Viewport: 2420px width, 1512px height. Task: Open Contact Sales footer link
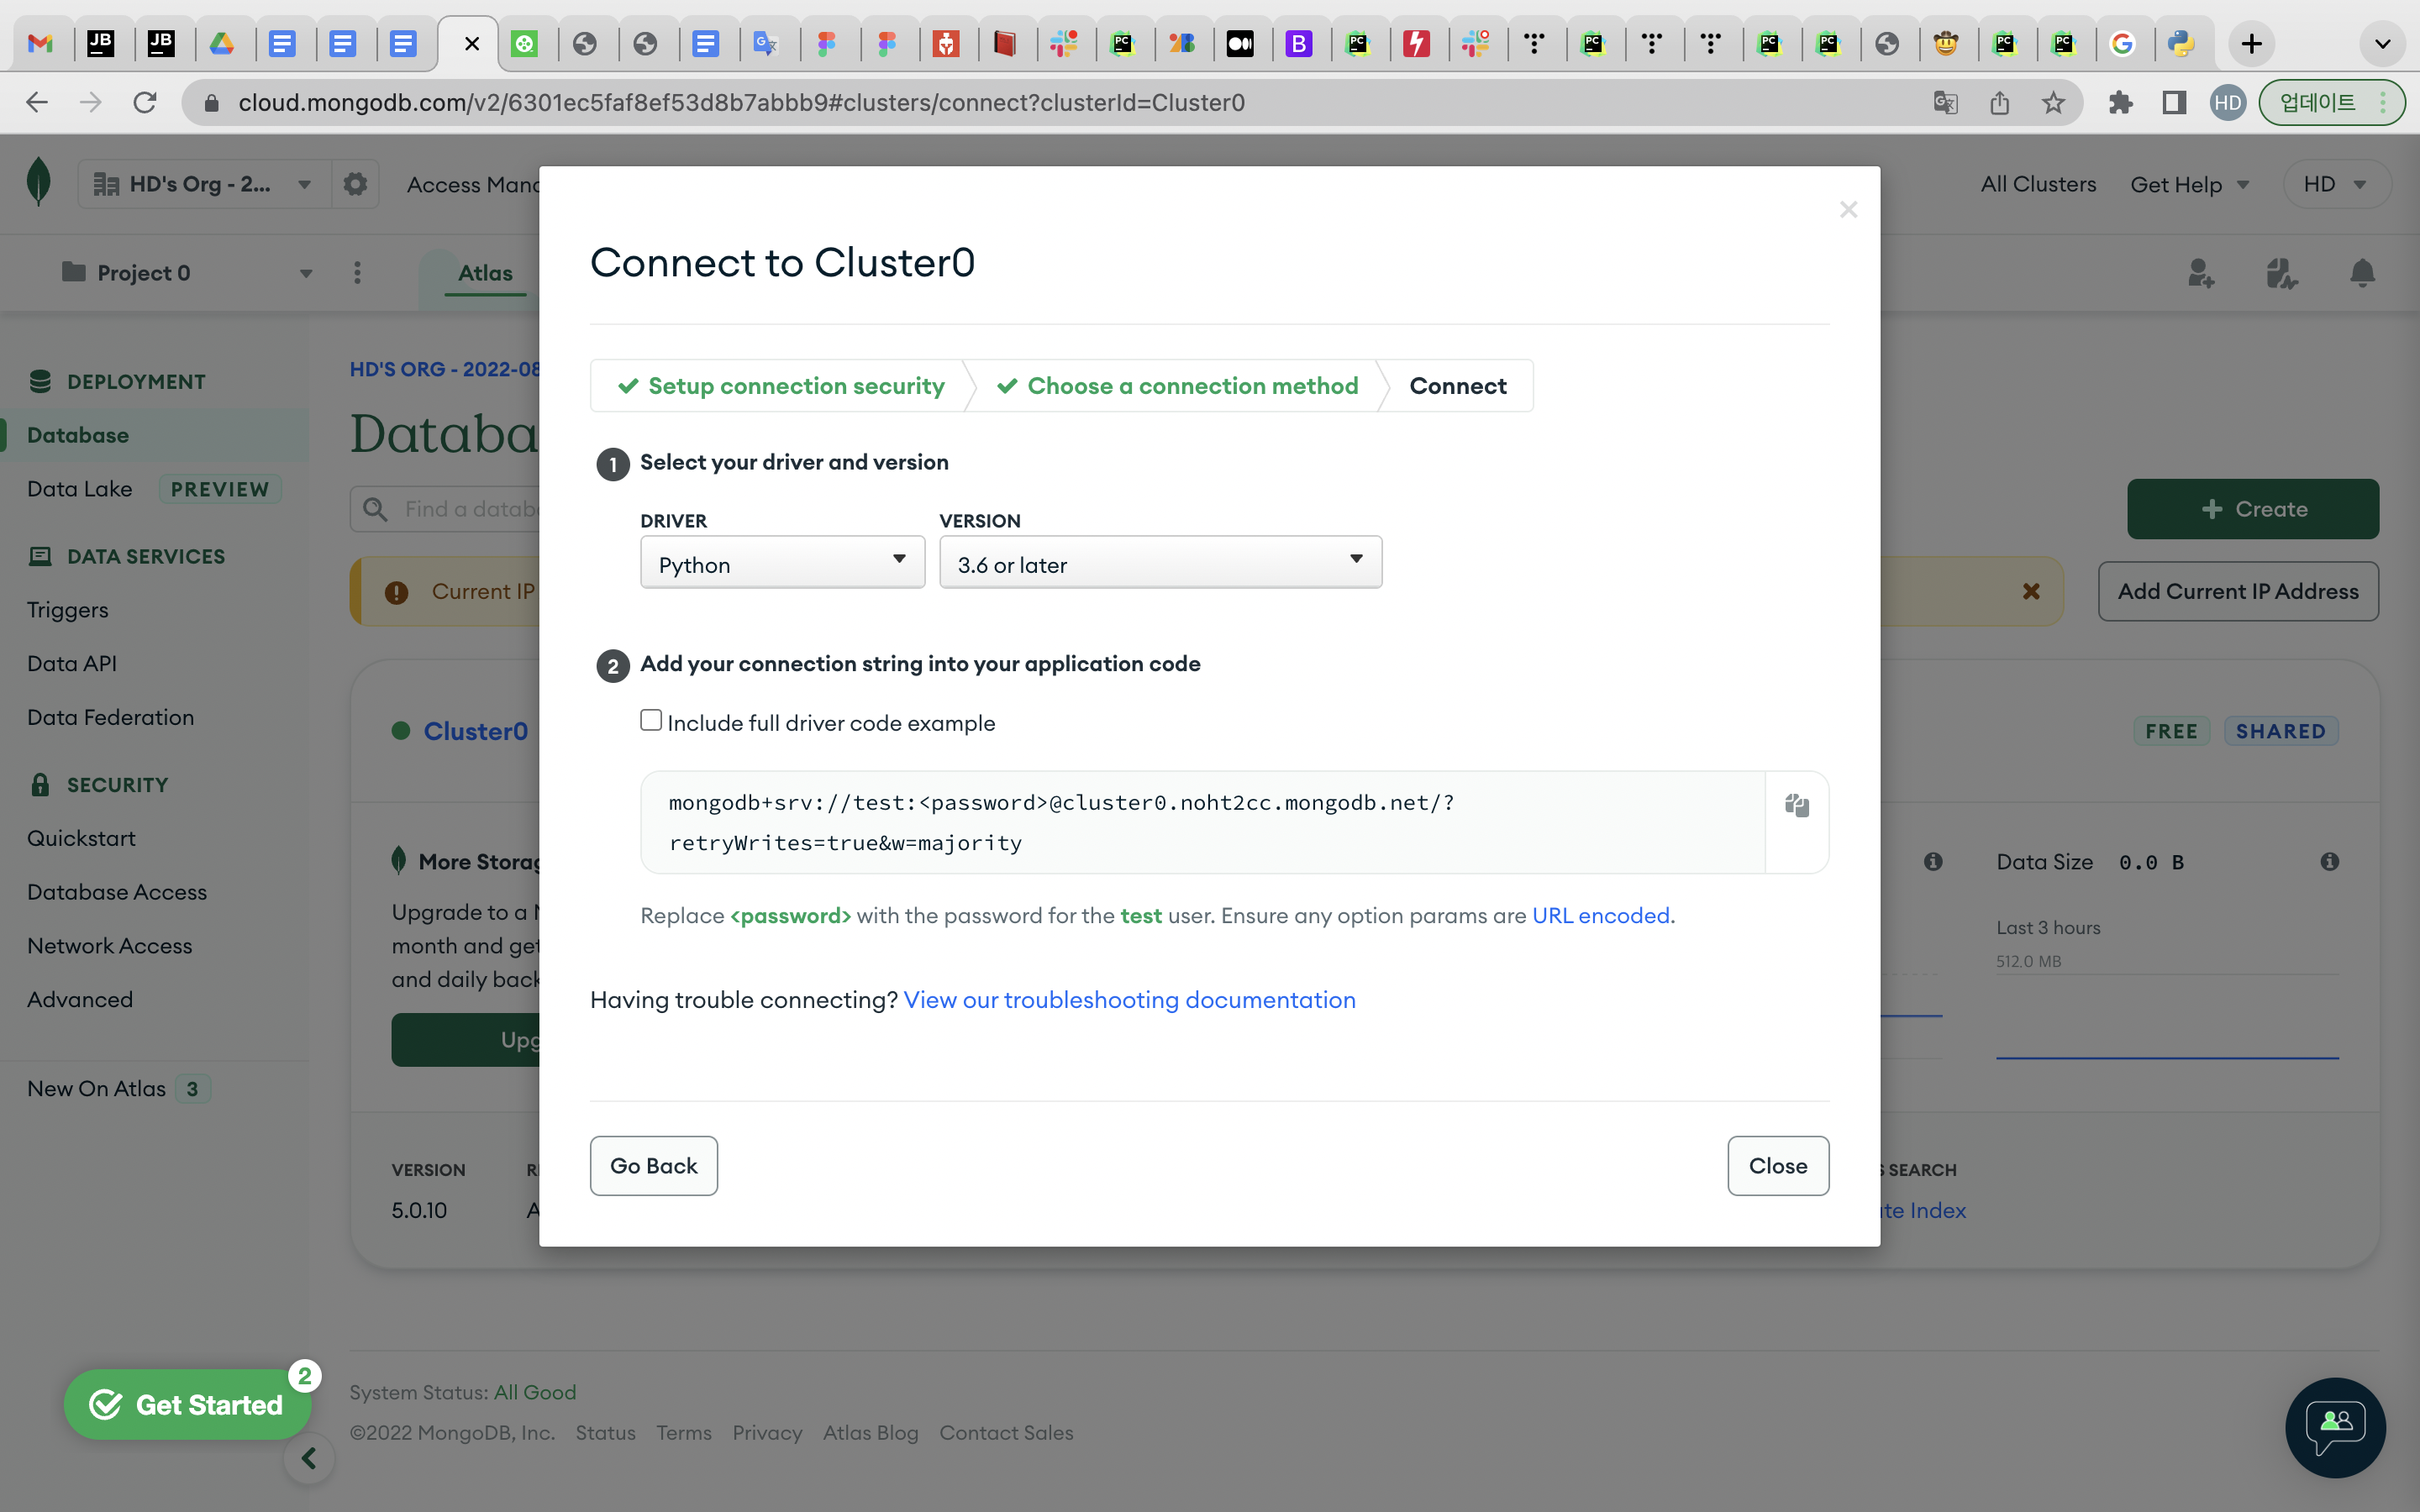(x=1006, y=1433)
